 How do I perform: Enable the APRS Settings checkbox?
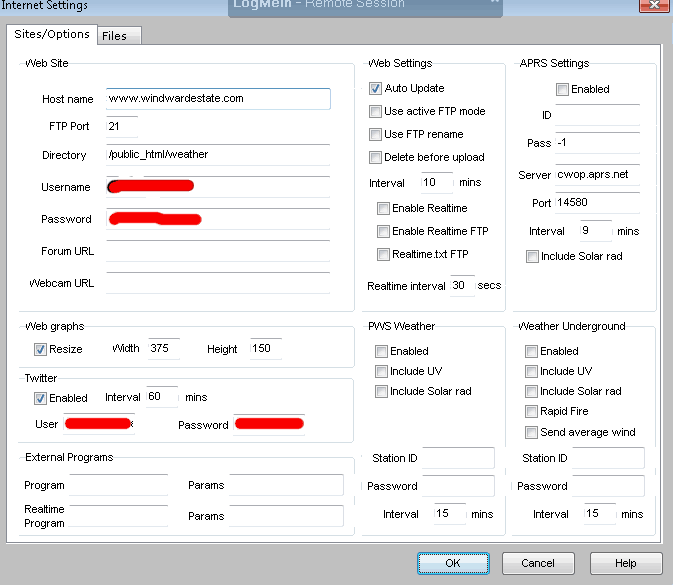tap(563, 90)
